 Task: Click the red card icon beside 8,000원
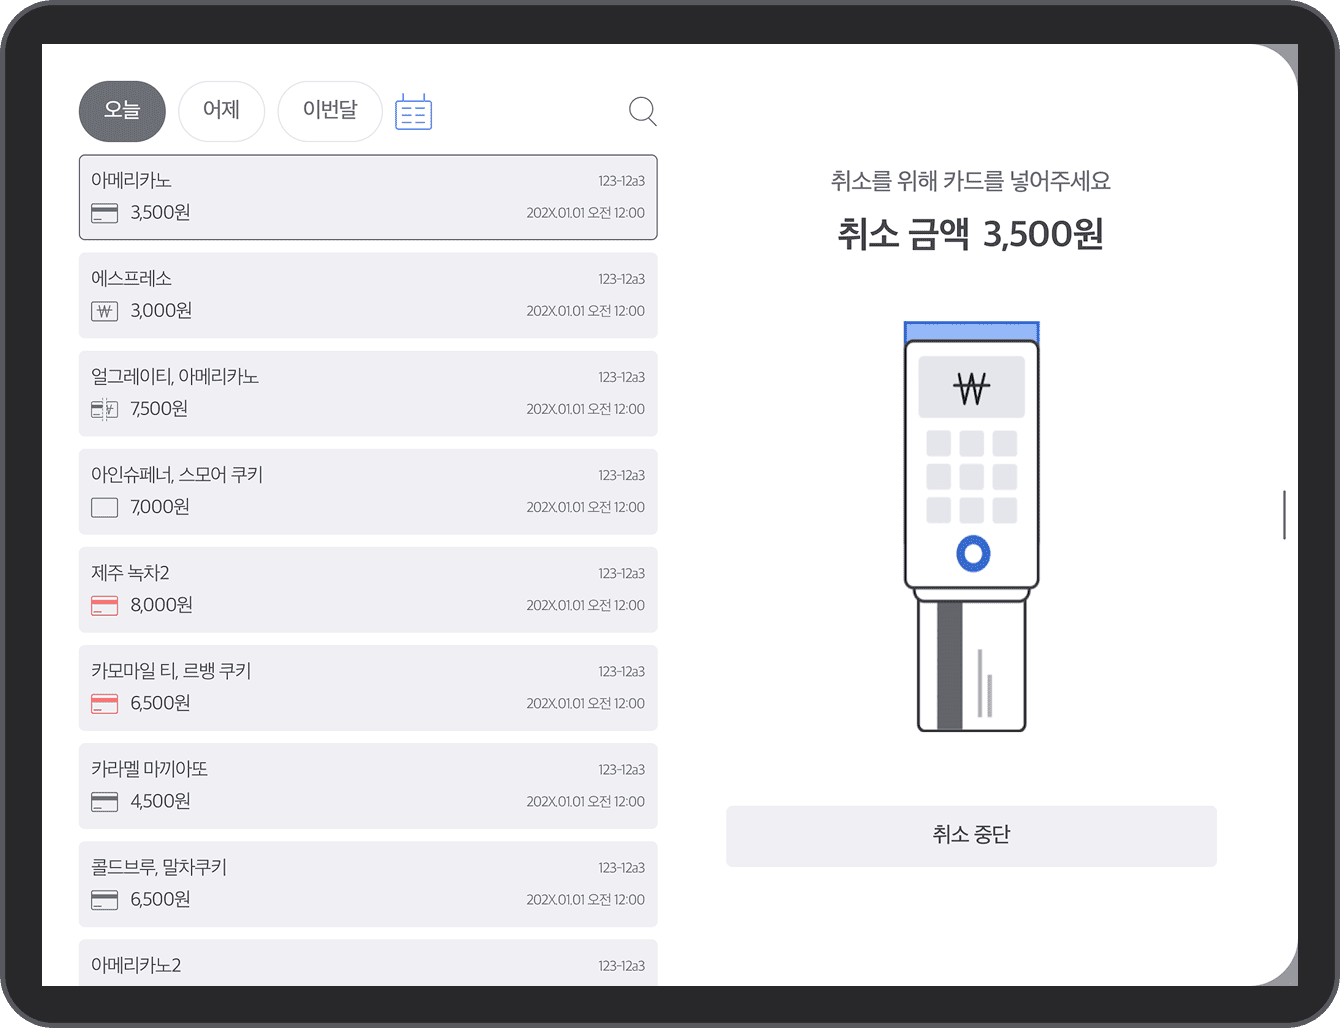(x=104, y=605)
